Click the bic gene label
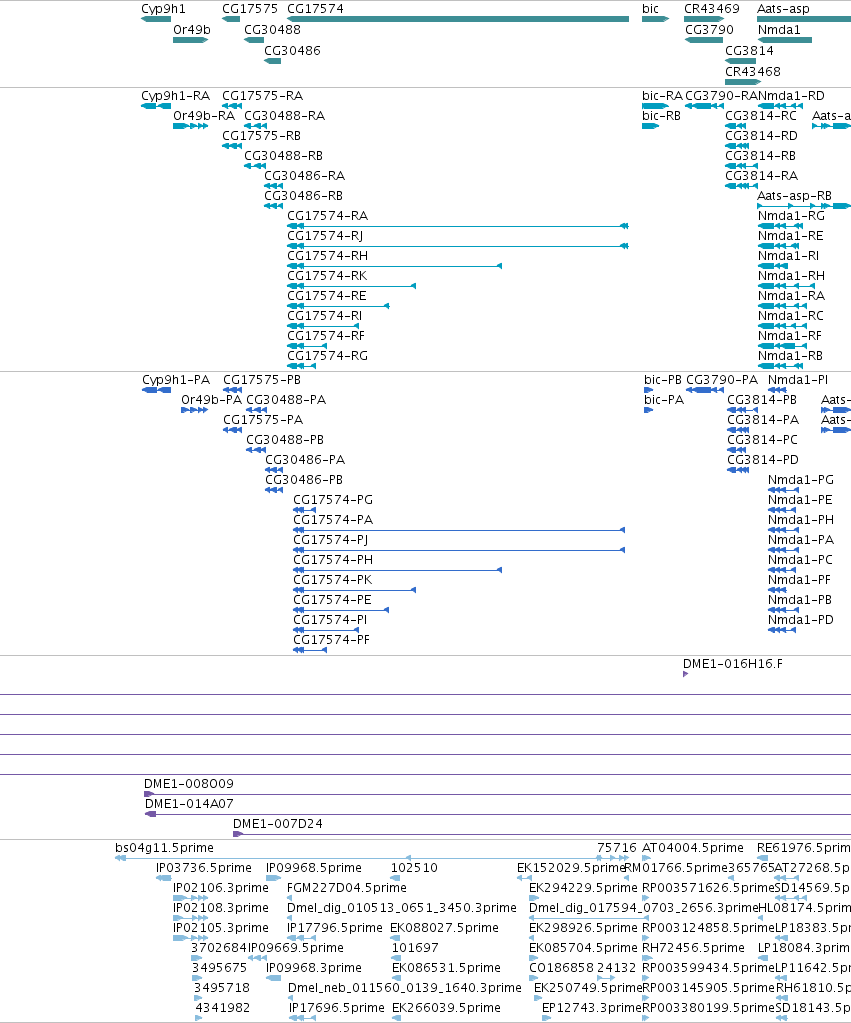Image resolution: width=851 pixels, height=1023 pixels. coord(651,9)
